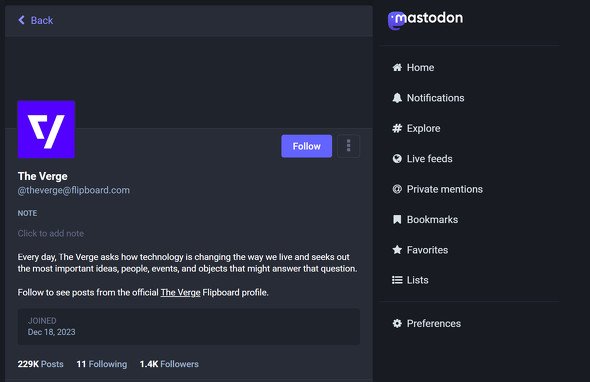Click the Mastodon logo
Viewport: 590px width, 382px height.
coord(426,20)
